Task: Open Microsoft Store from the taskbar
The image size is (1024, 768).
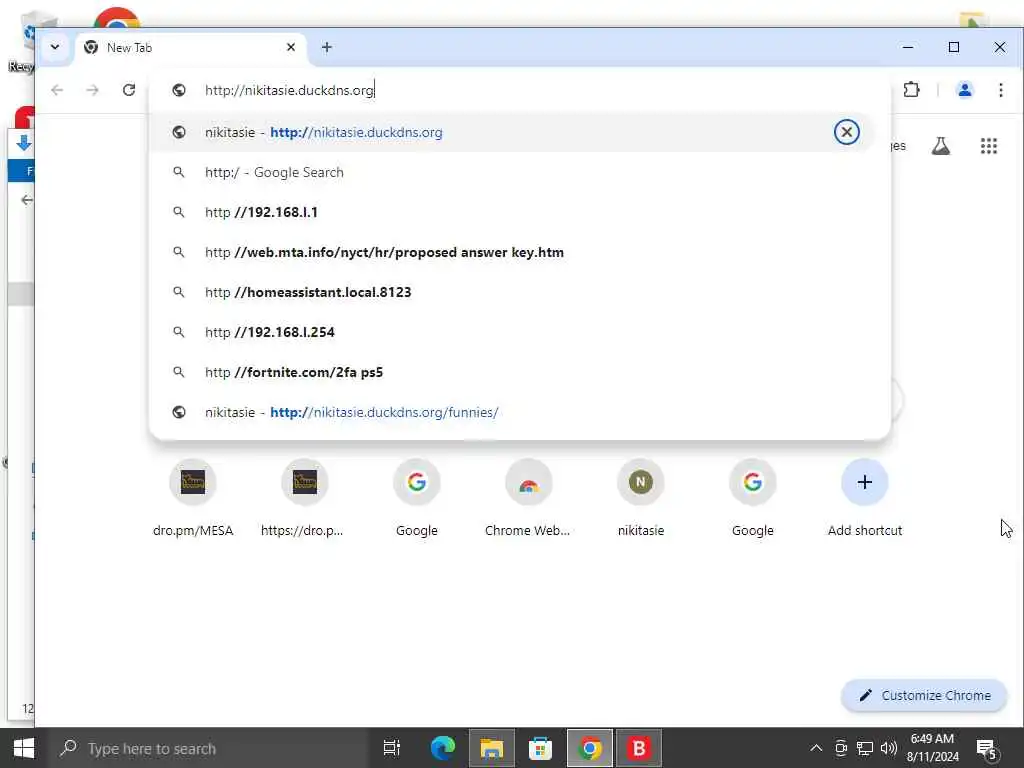Action: coord(540,748)
